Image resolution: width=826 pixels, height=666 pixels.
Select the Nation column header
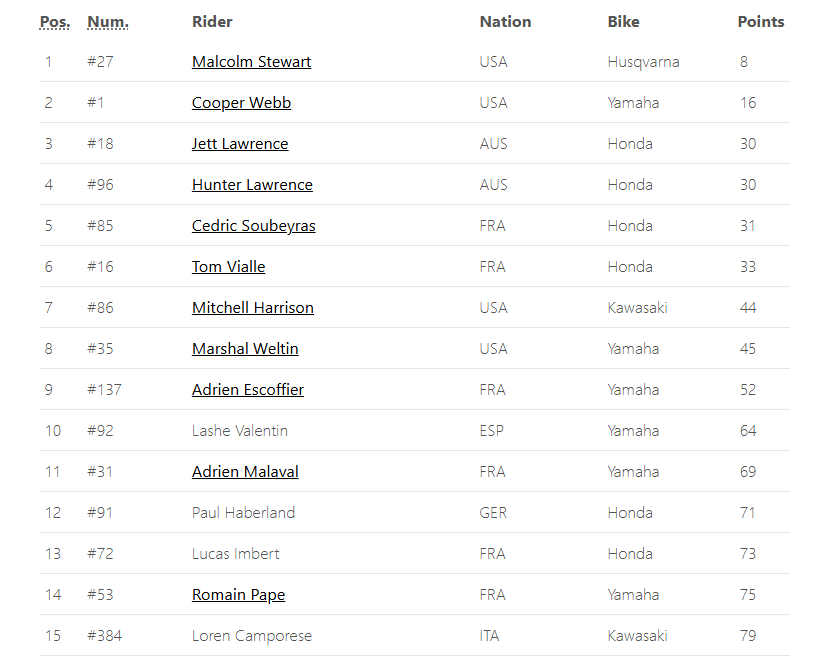click(x=505, y=22)
